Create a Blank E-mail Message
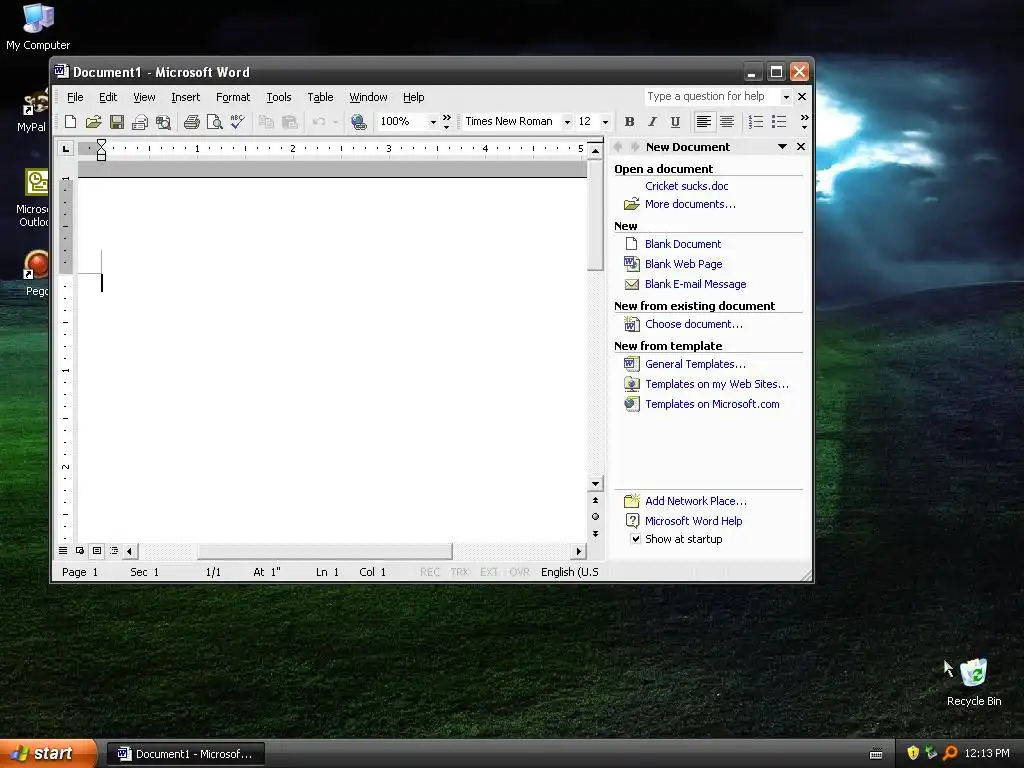This screenshot has width=1024, height=768. point(696,284)
